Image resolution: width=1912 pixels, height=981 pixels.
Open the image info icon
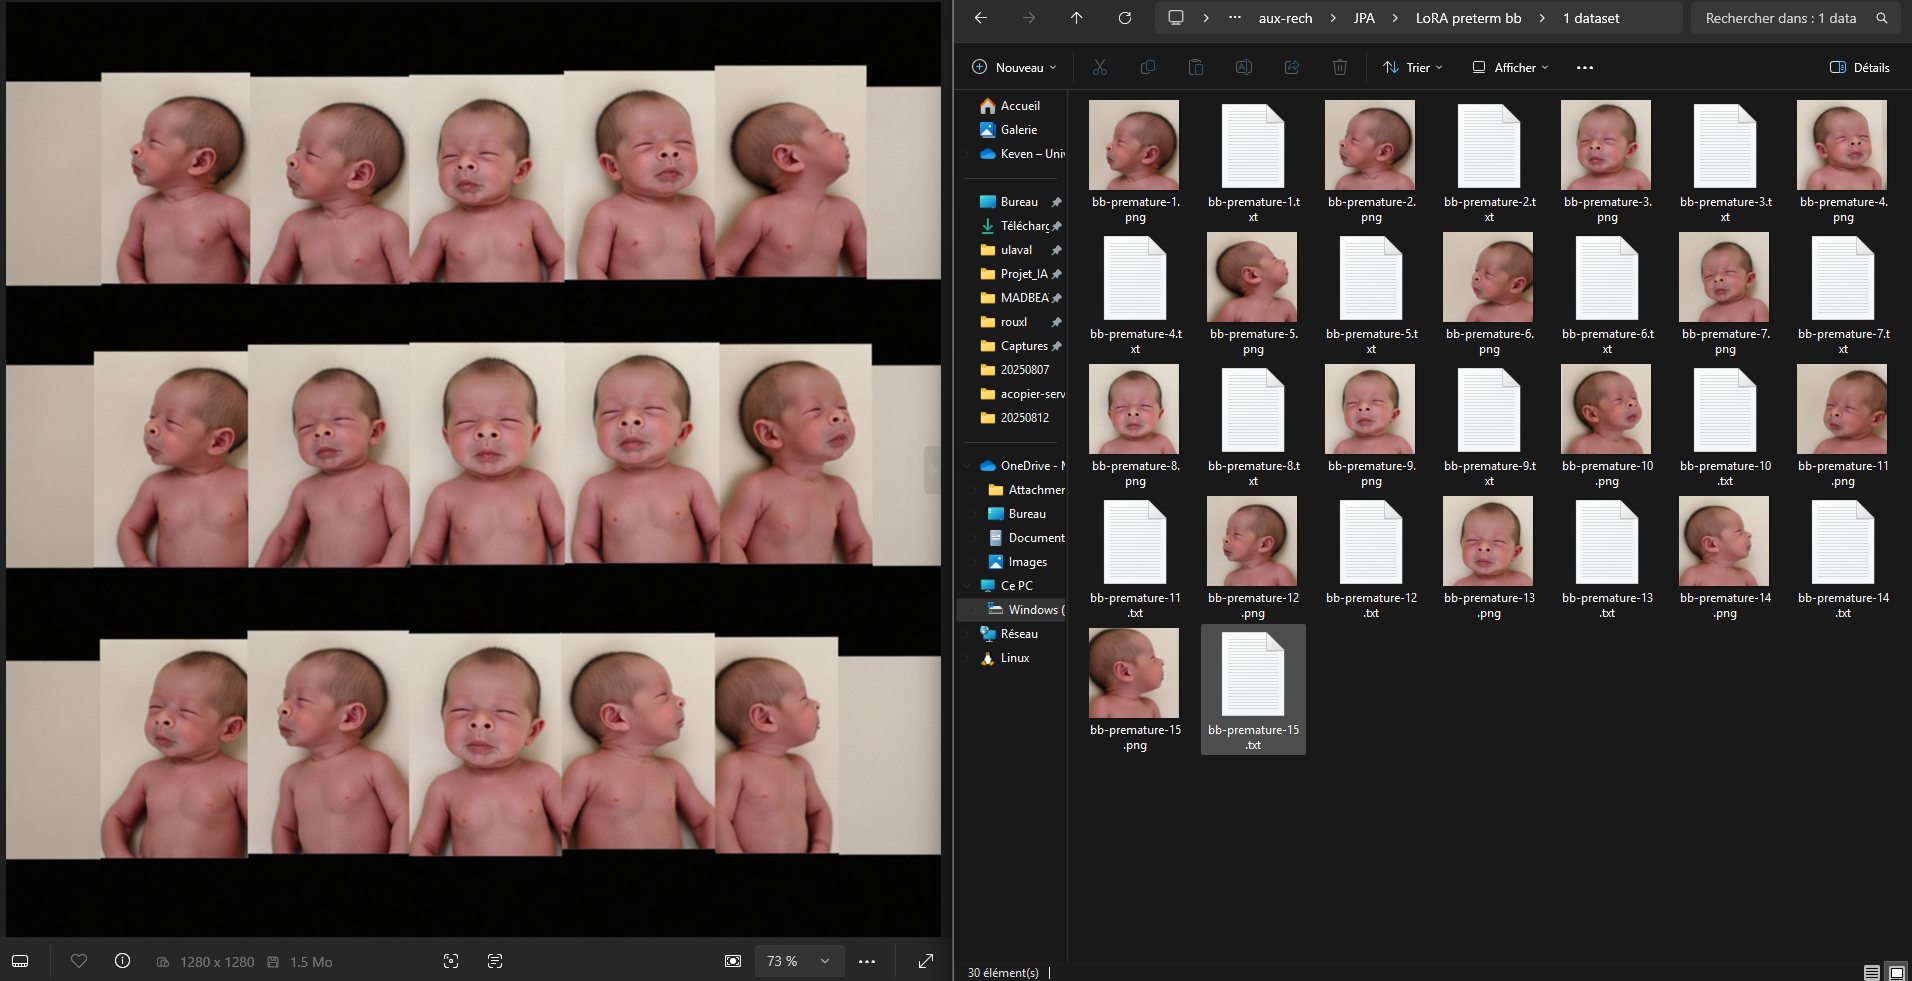122,961
